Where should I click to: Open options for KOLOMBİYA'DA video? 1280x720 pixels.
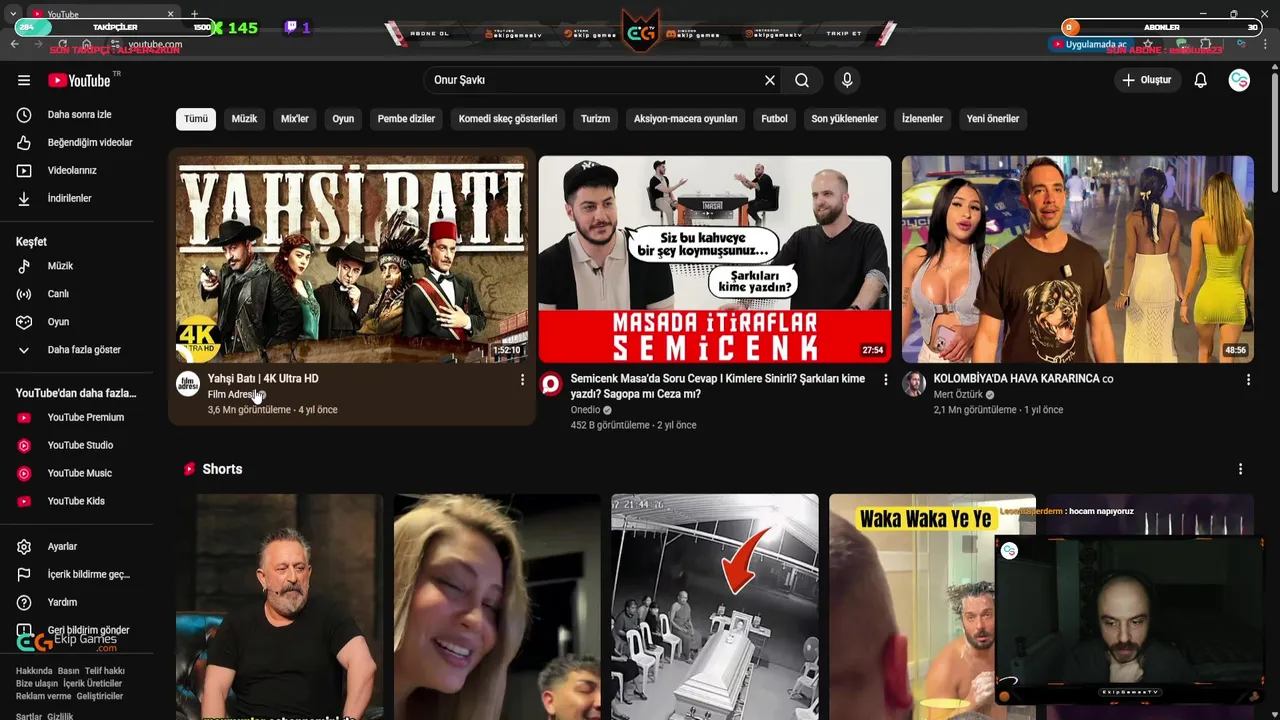[1248, 380]
